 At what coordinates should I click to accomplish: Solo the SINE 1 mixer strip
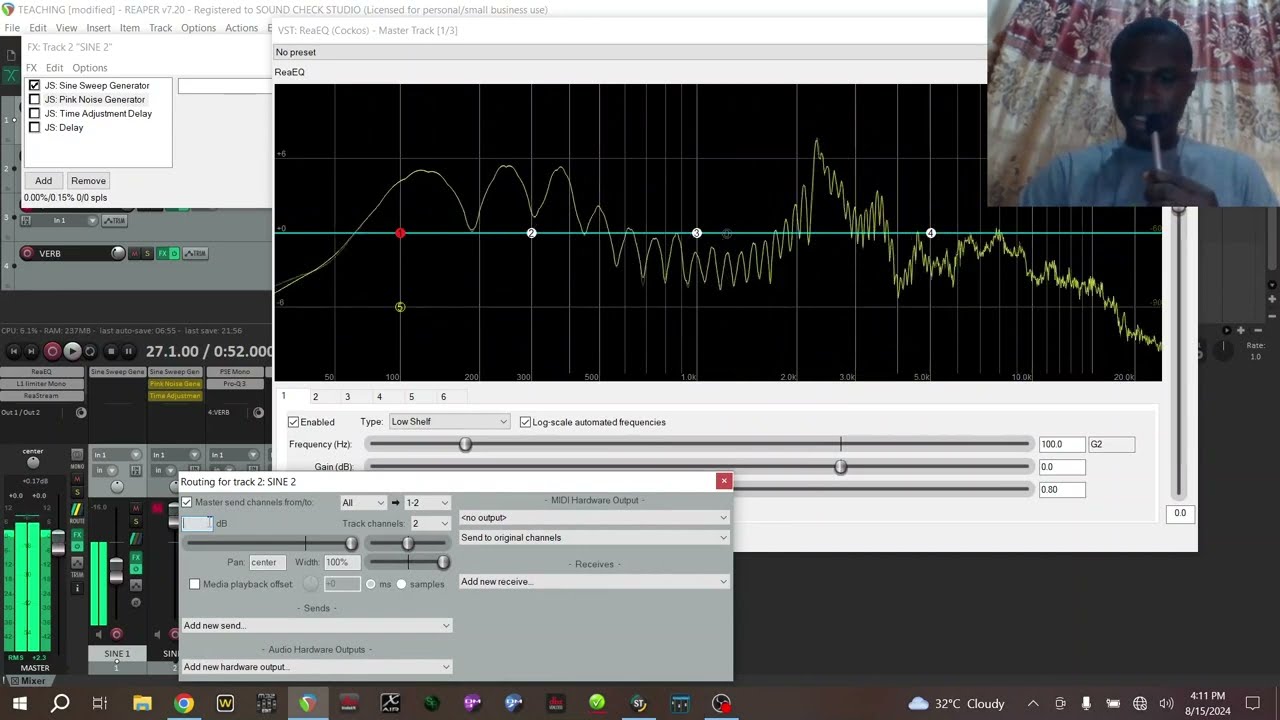[x=136, y=521]
